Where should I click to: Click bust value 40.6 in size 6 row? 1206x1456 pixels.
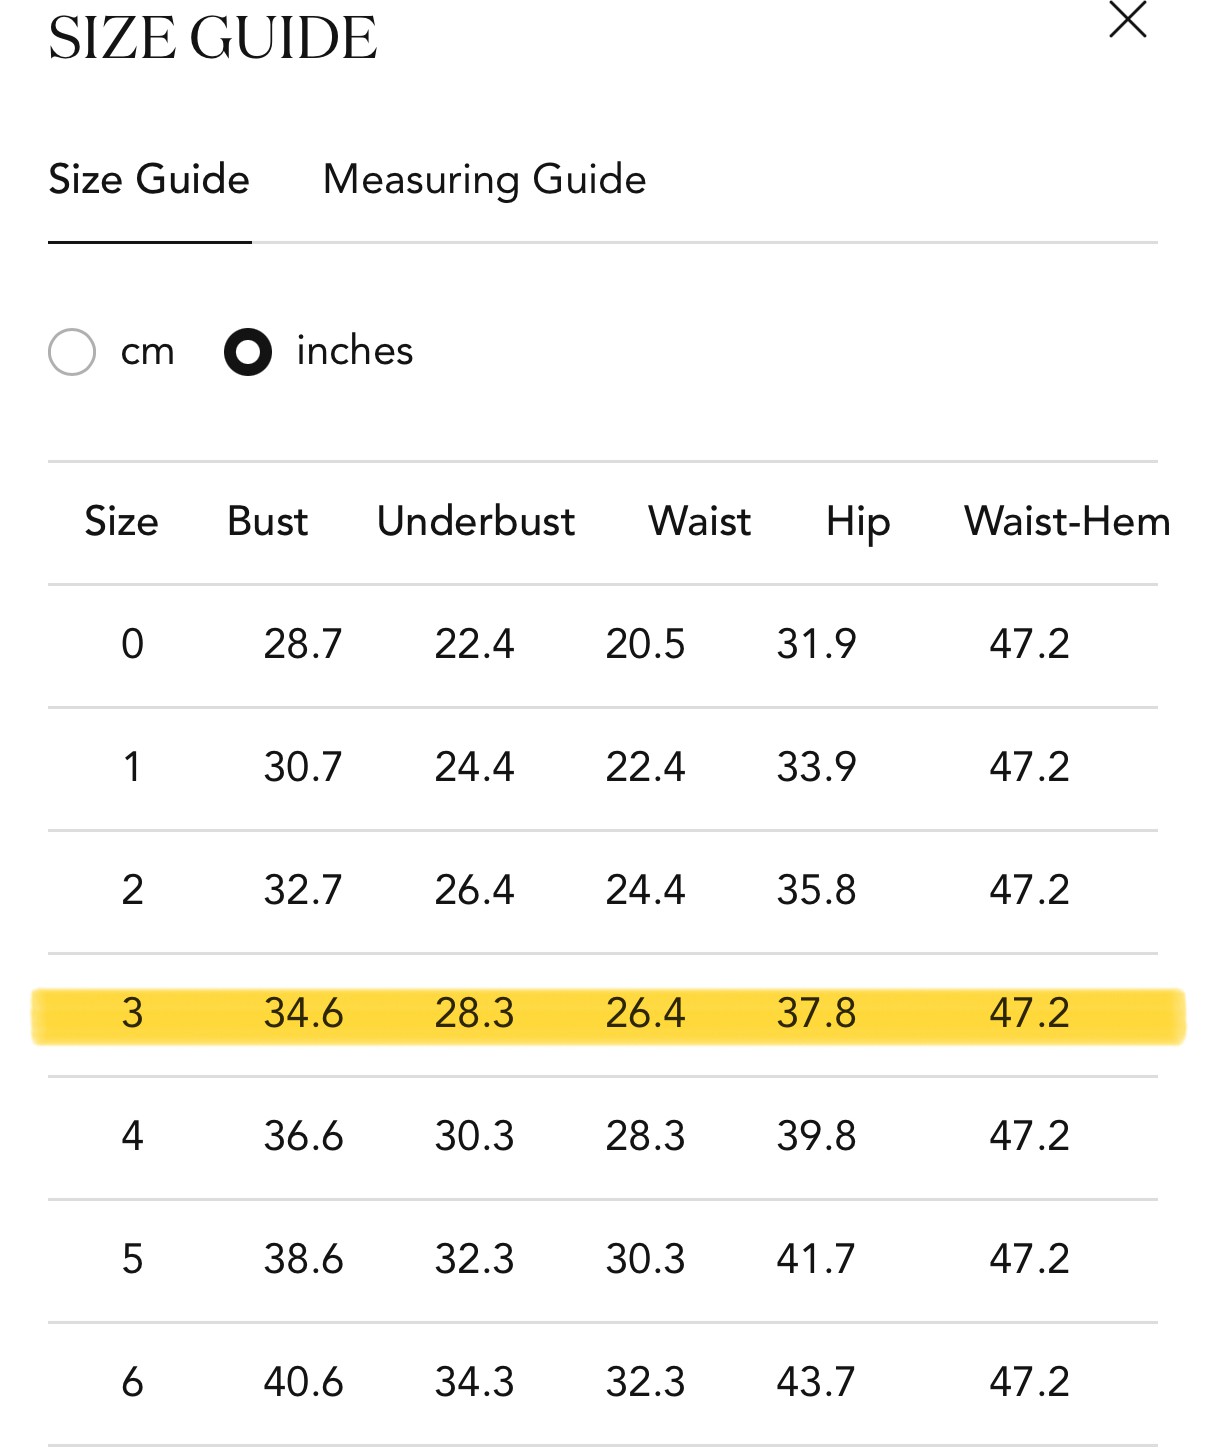pyautogui.click(x=303, y=1382)
